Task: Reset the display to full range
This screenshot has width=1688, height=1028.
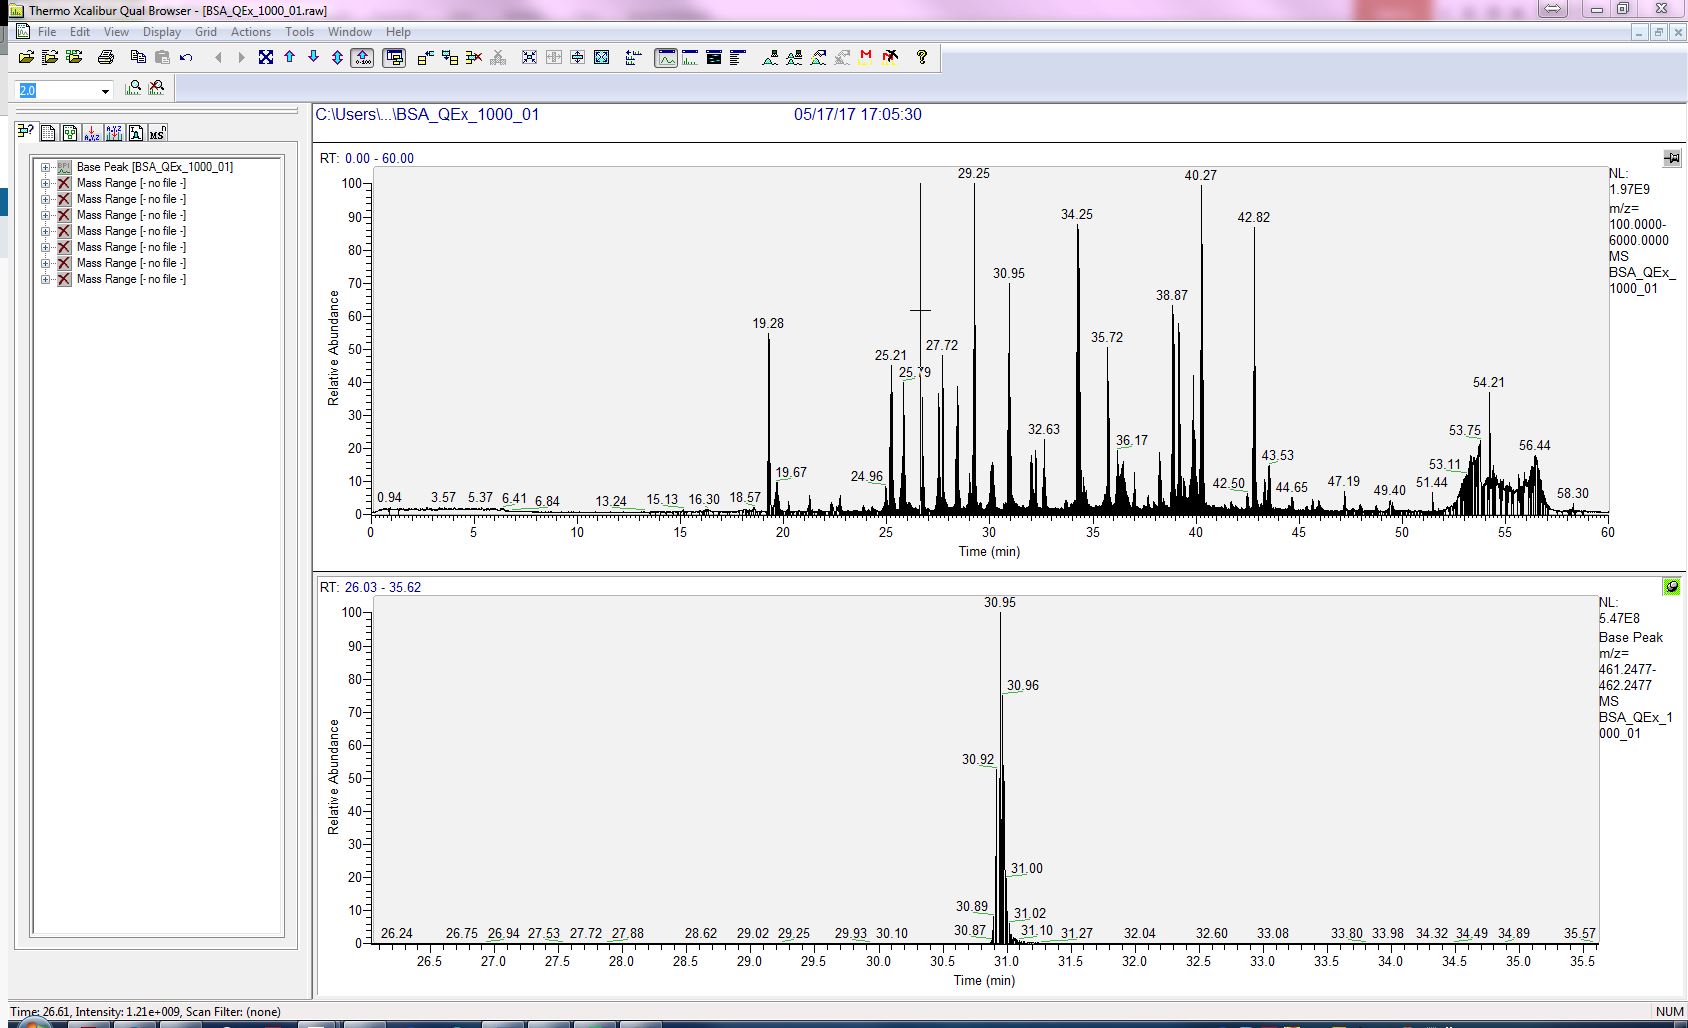Action: (266, 57)
